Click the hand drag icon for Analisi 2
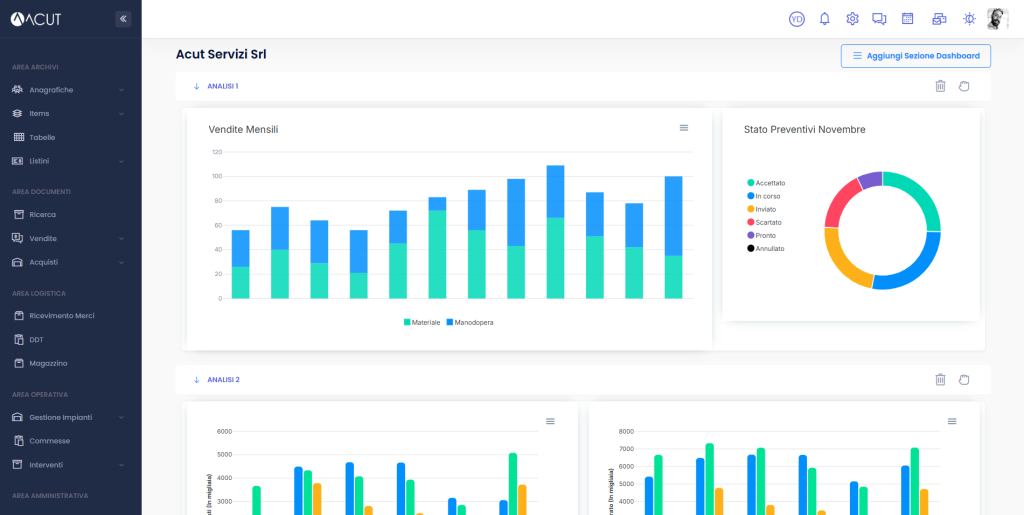 coord(964,380)
